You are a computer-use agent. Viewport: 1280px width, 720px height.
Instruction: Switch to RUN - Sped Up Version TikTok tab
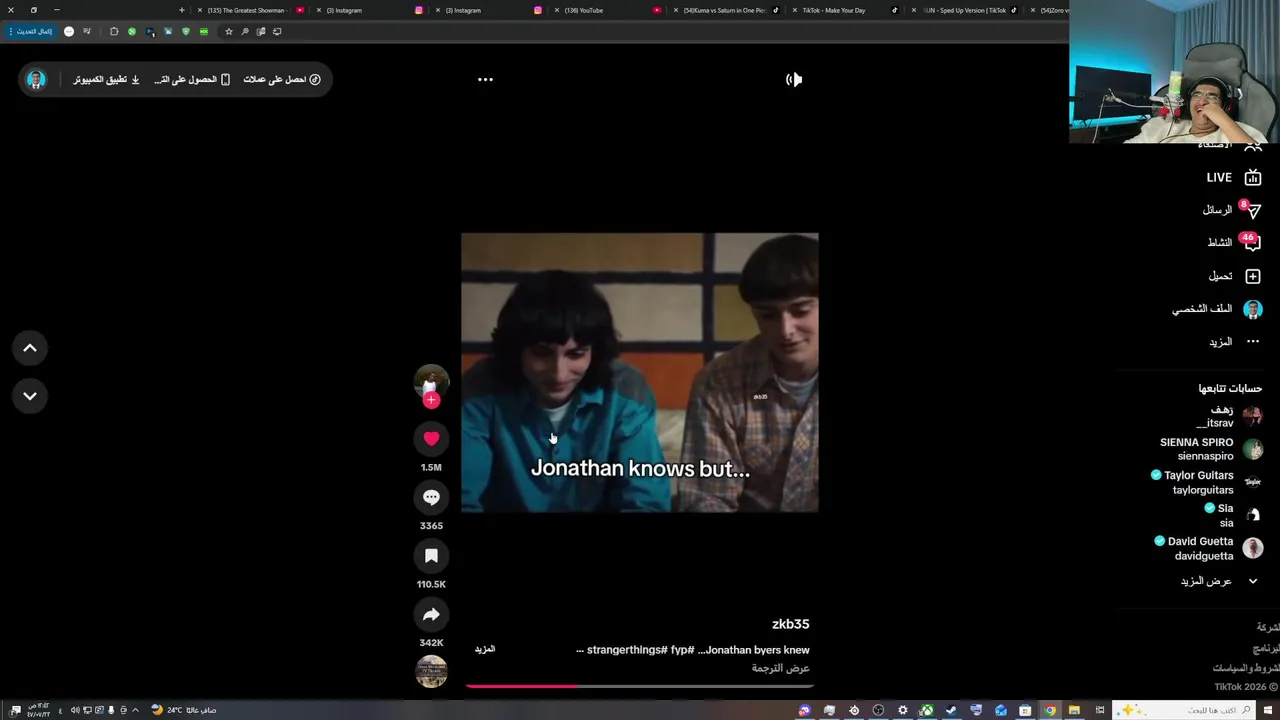click(x=964, y=10)
